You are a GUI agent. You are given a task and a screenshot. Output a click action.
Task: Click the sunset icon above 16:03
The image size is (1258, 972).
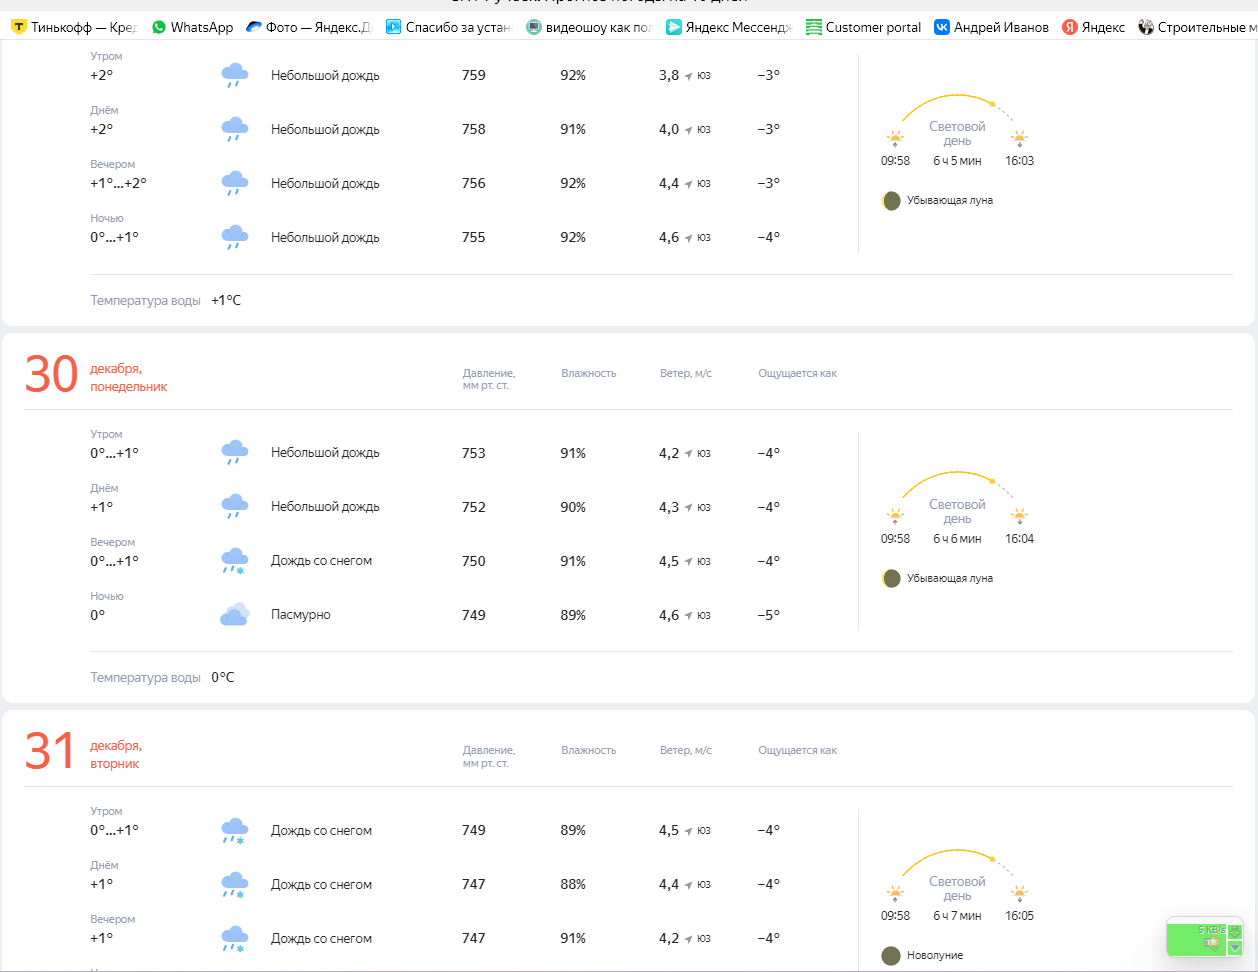pyautogui.click(x=1019, y=139)
